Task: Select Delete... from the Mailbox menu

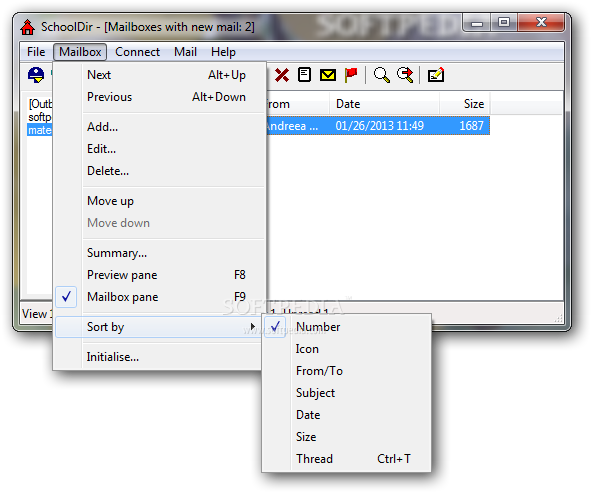Action: click(x=160, y=171)
